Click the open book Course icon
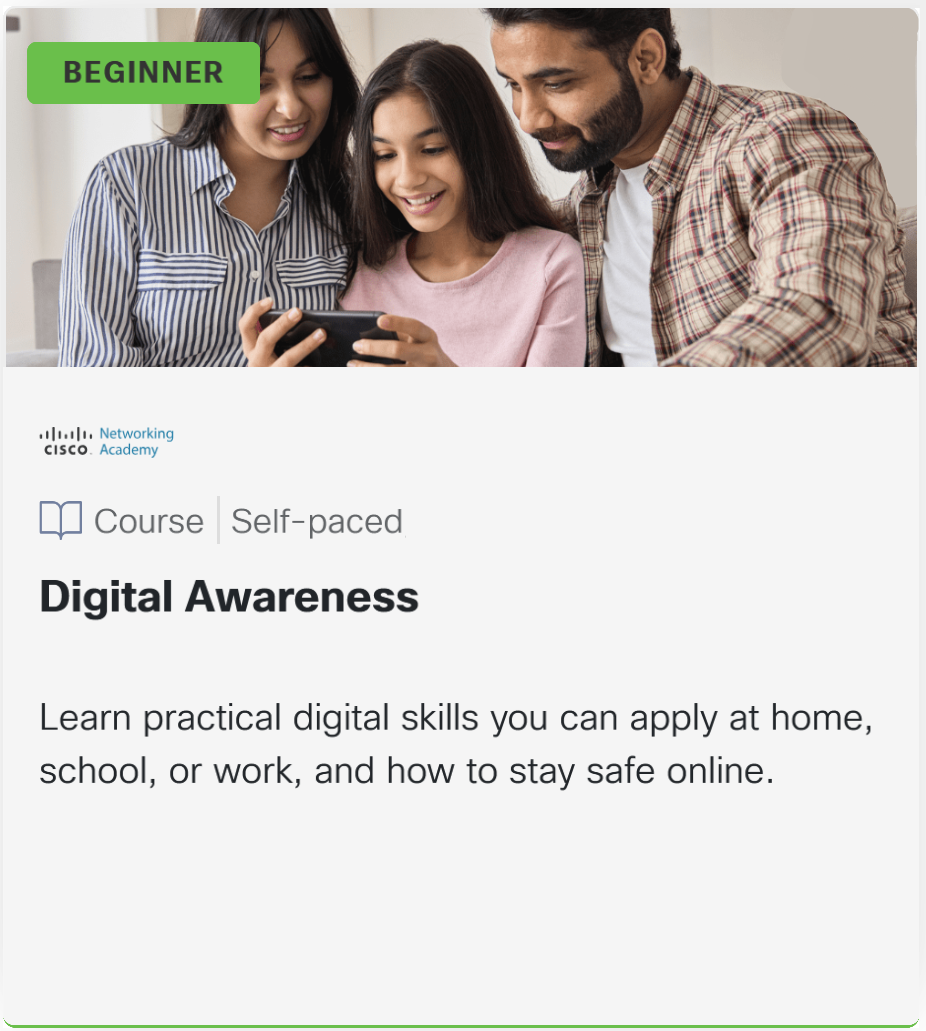Image resolution: width=926 pixels, height=1031 pixels. 61,519
